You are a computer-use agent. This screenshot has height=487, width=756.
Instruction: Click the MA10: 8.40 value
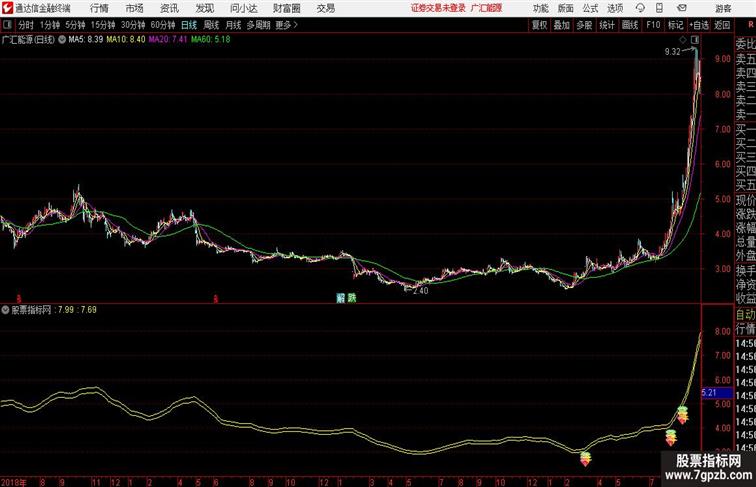pyautogui.click(x=126, y=39)
